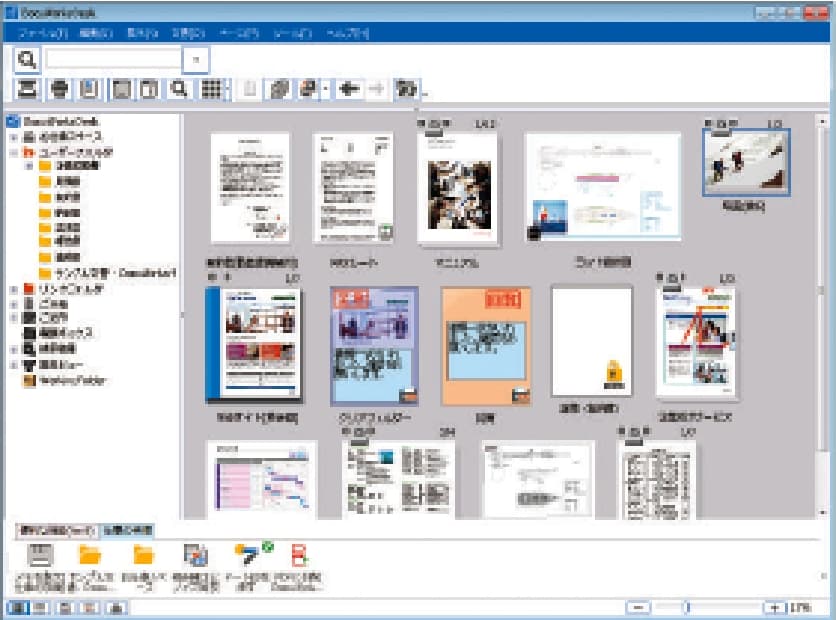This screenshot has width=836, height=620.
Task: Toggle to list view using the bottom-left view icon
Action: coord(17,606)
